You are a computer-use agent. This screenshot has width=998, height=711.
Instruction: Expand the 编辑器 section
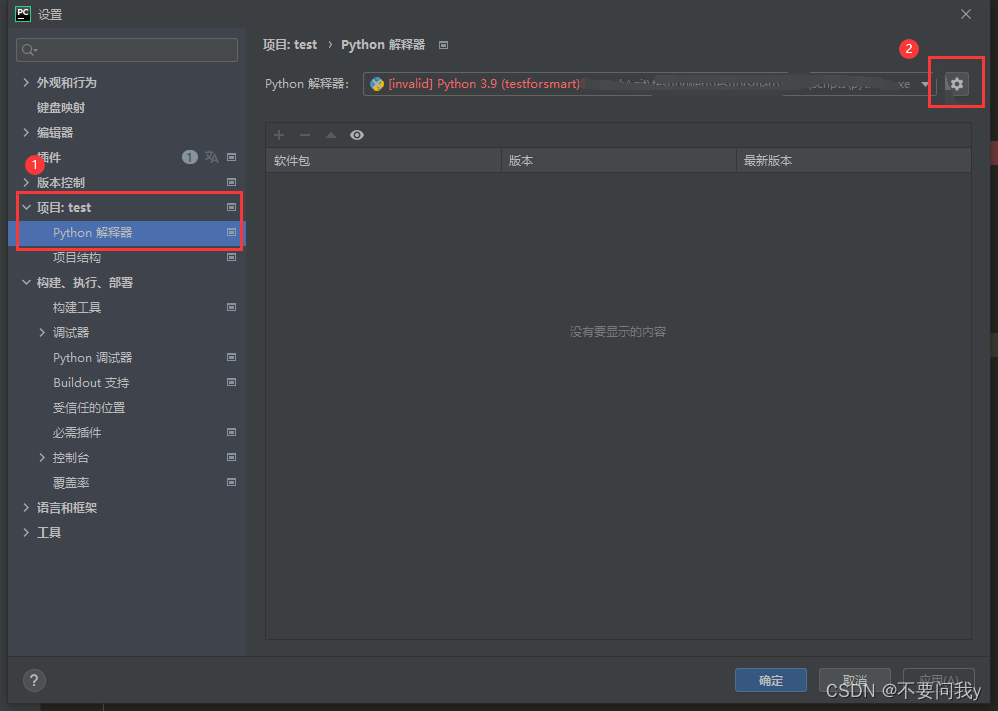point(26,132)
